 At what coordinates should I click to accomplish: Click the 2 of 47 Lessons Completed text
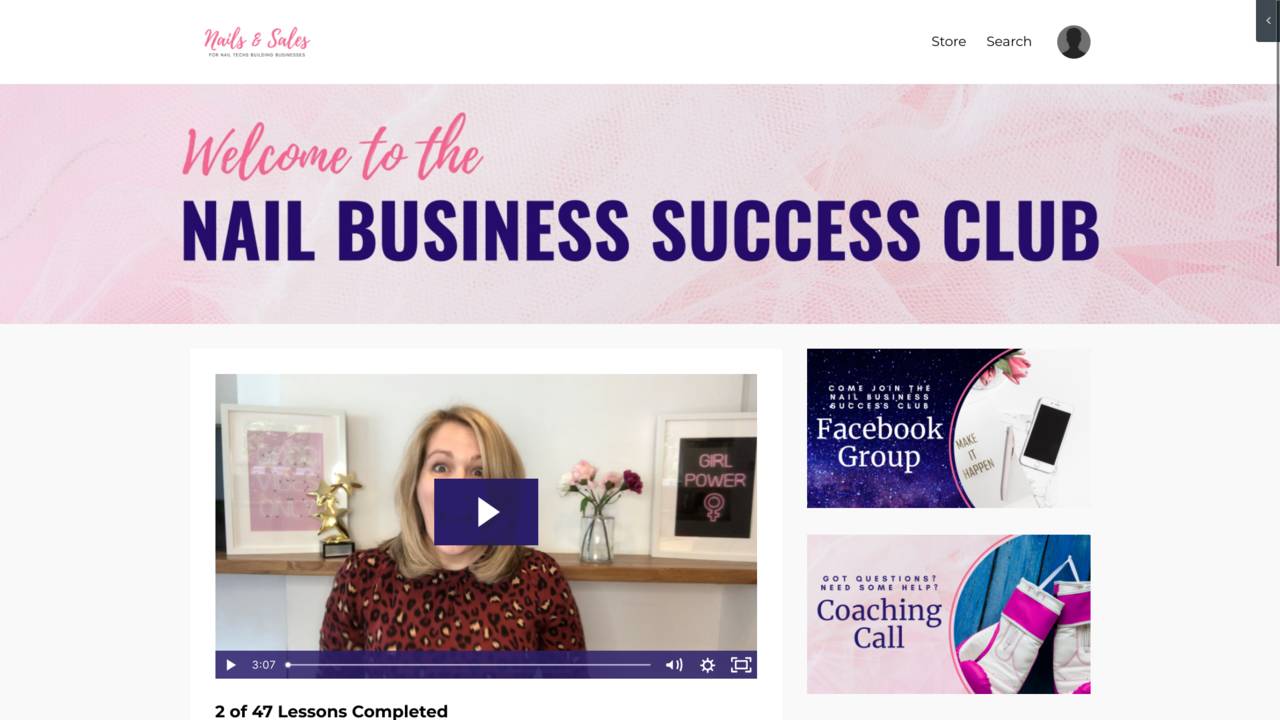331,711
